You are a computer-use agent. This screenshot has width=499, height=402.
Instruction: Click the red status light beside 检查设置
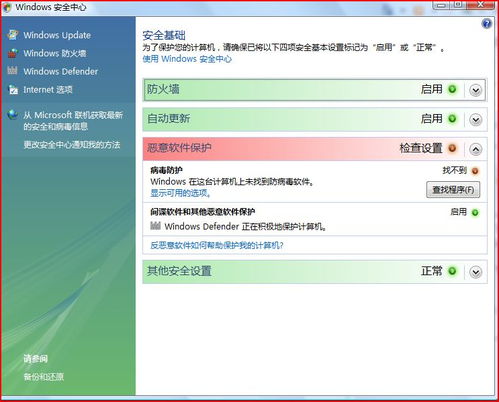tap(452, 148)
